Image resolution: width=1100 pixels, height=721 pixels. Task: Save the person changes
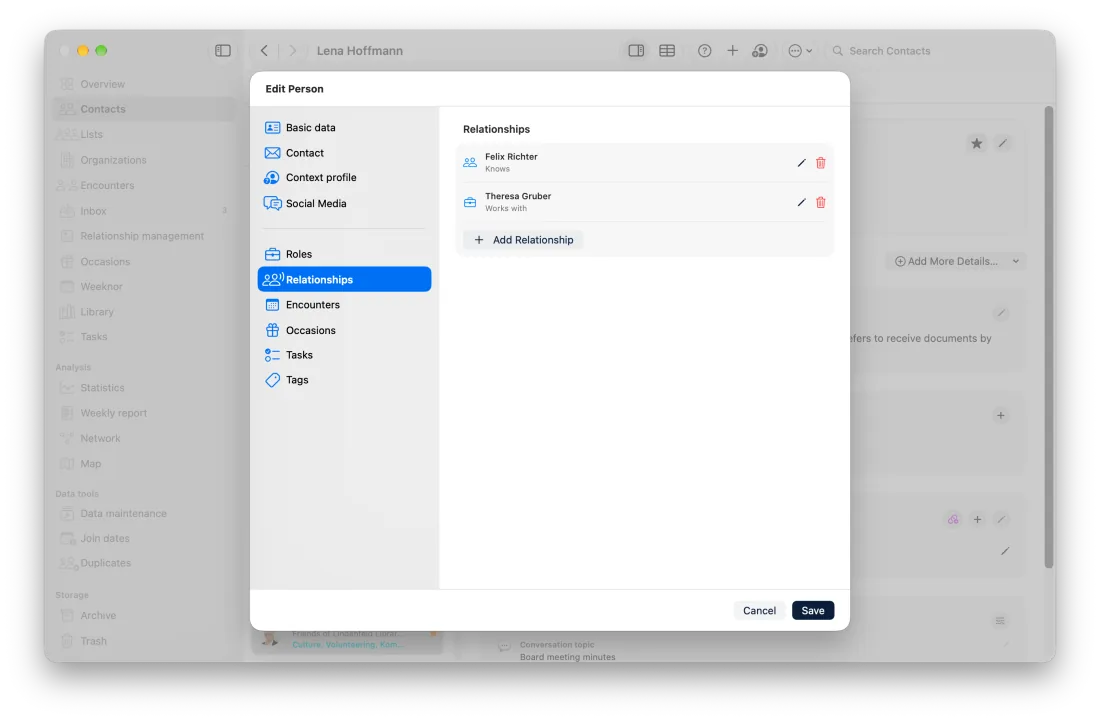tap(812, 610)
